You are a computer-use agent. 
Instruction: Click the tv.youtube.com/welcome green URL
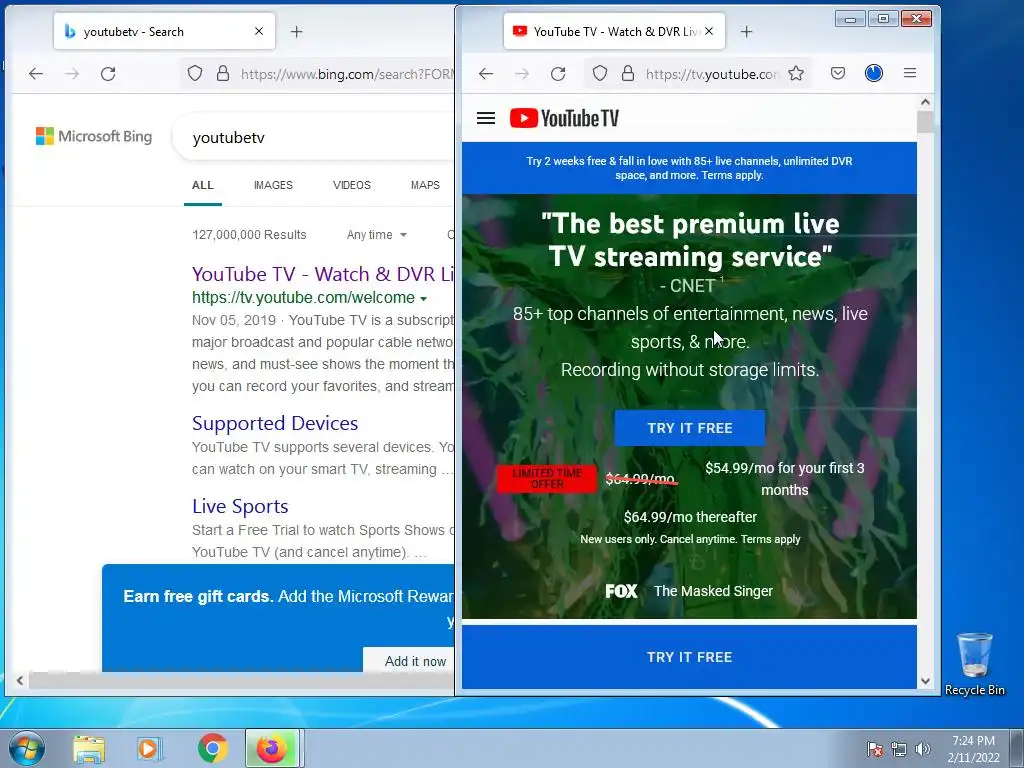[304, 297]
